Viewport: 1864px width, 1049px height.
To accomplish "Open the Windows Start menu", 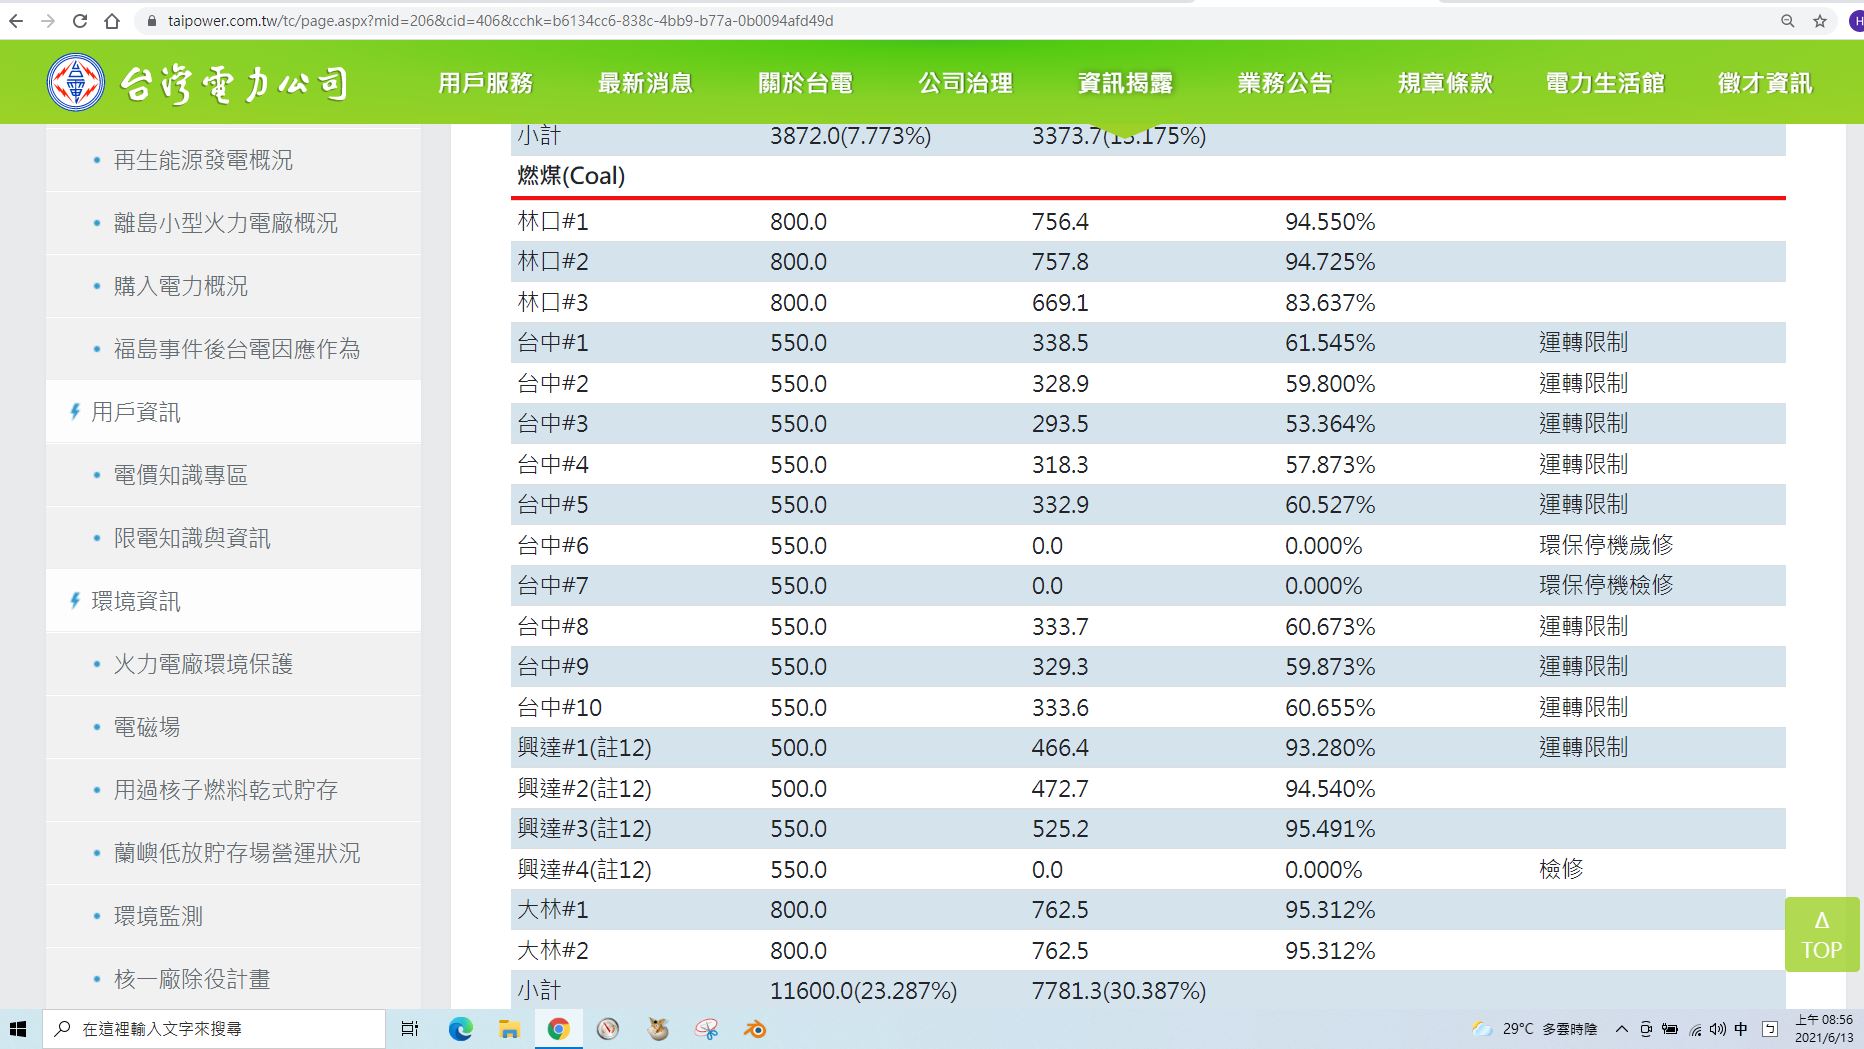I will 17,1029.
